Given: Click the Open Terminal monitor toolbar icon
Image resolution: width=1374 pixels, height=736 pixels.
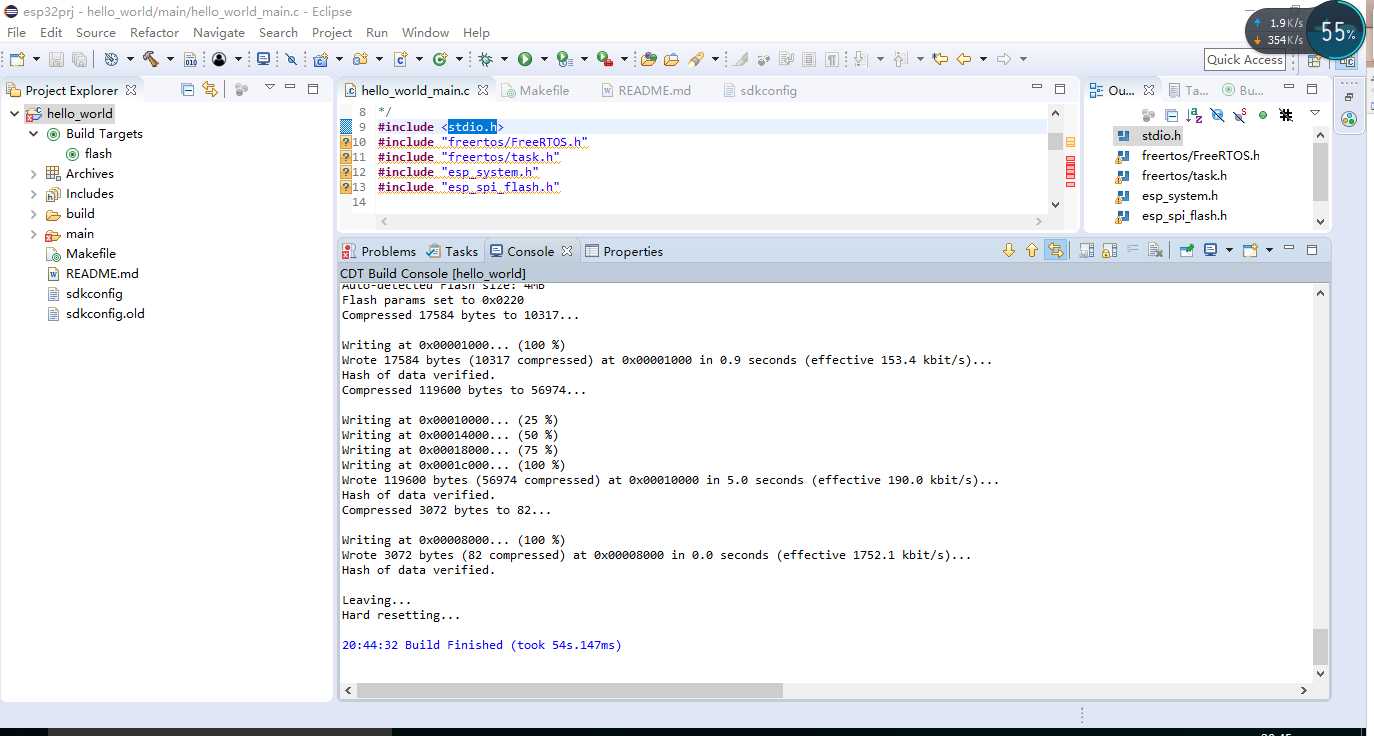Looking at the screenshot, I should click(263, 59).
